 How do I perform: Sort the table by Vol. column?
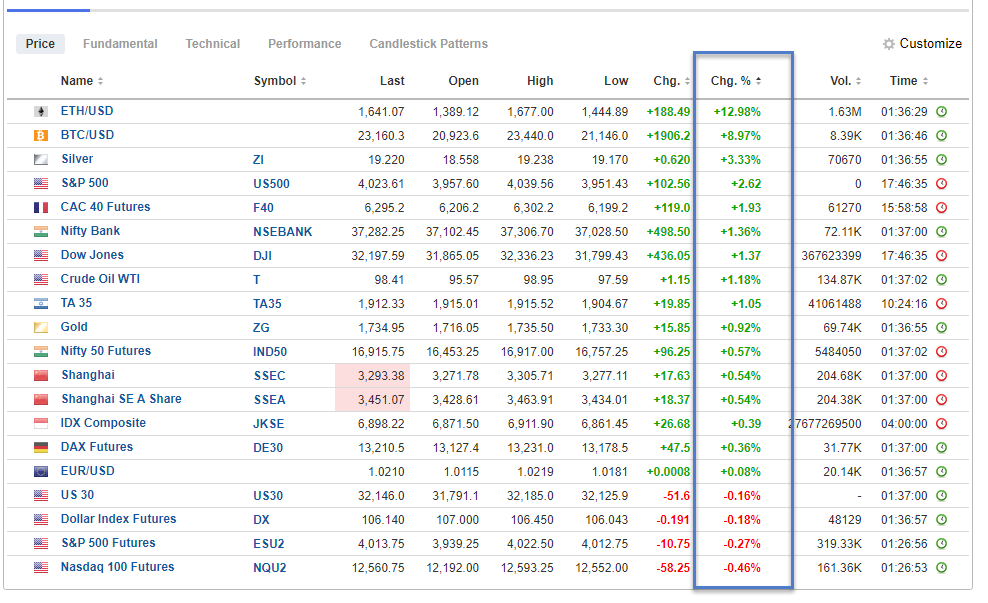(x=846, y=81)
